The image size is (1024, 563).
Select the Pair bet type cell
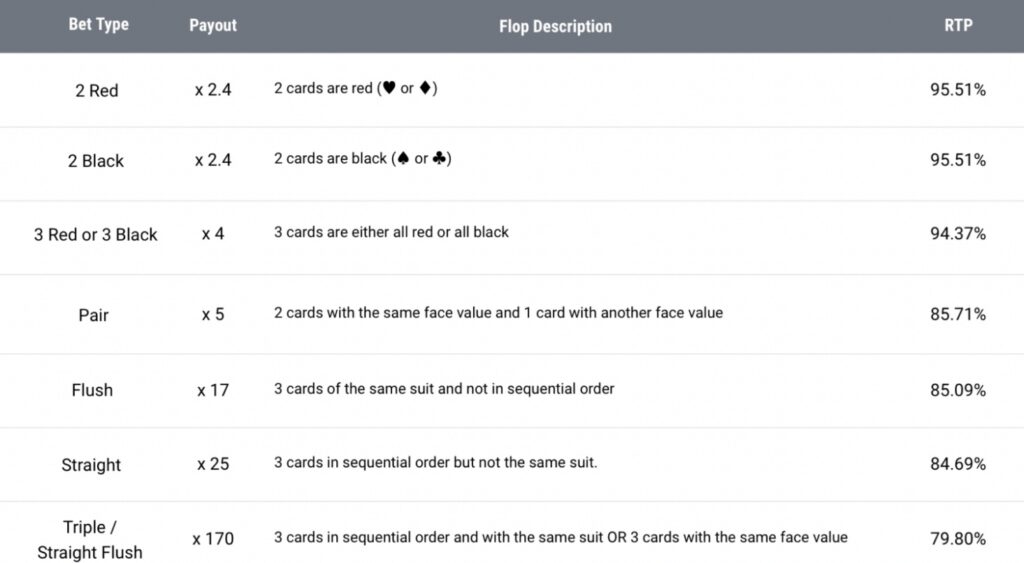93,315
